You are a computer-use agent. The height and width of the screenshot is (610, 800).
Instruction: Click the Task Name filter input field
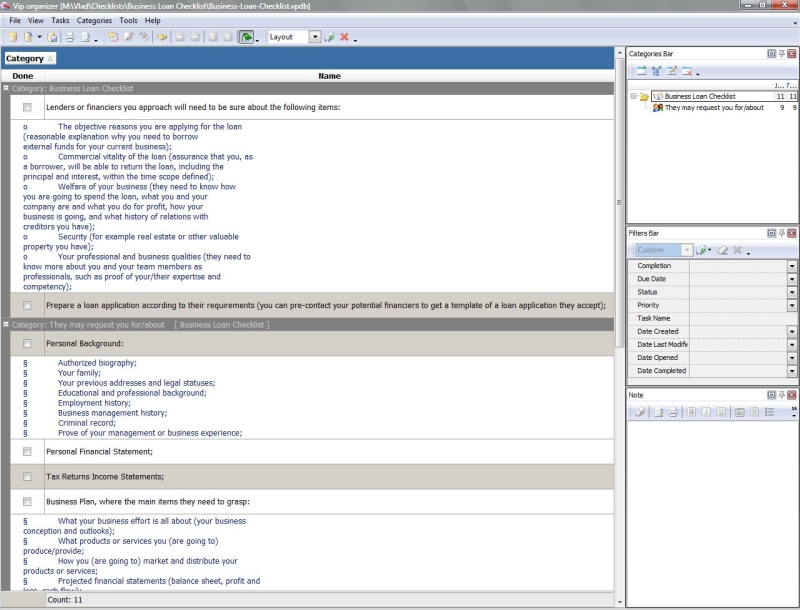[737, 318]
